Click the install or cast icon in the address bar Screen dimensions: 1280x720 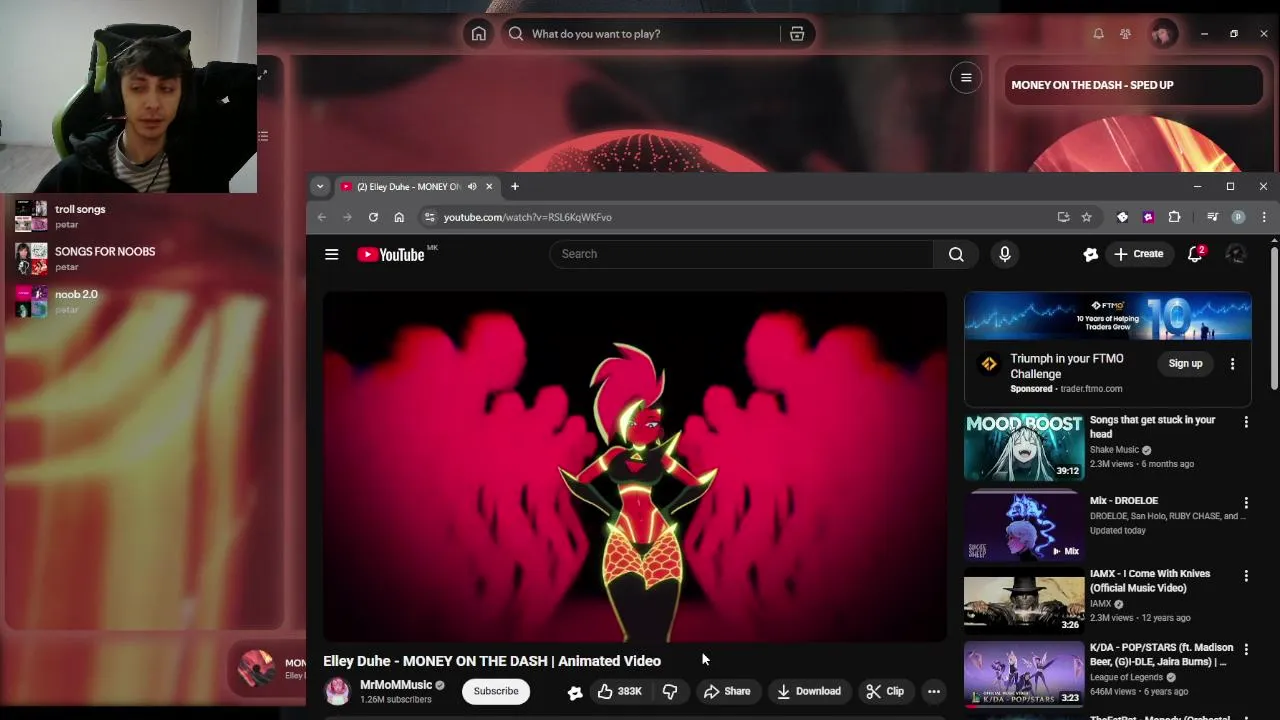[1063, 217]
